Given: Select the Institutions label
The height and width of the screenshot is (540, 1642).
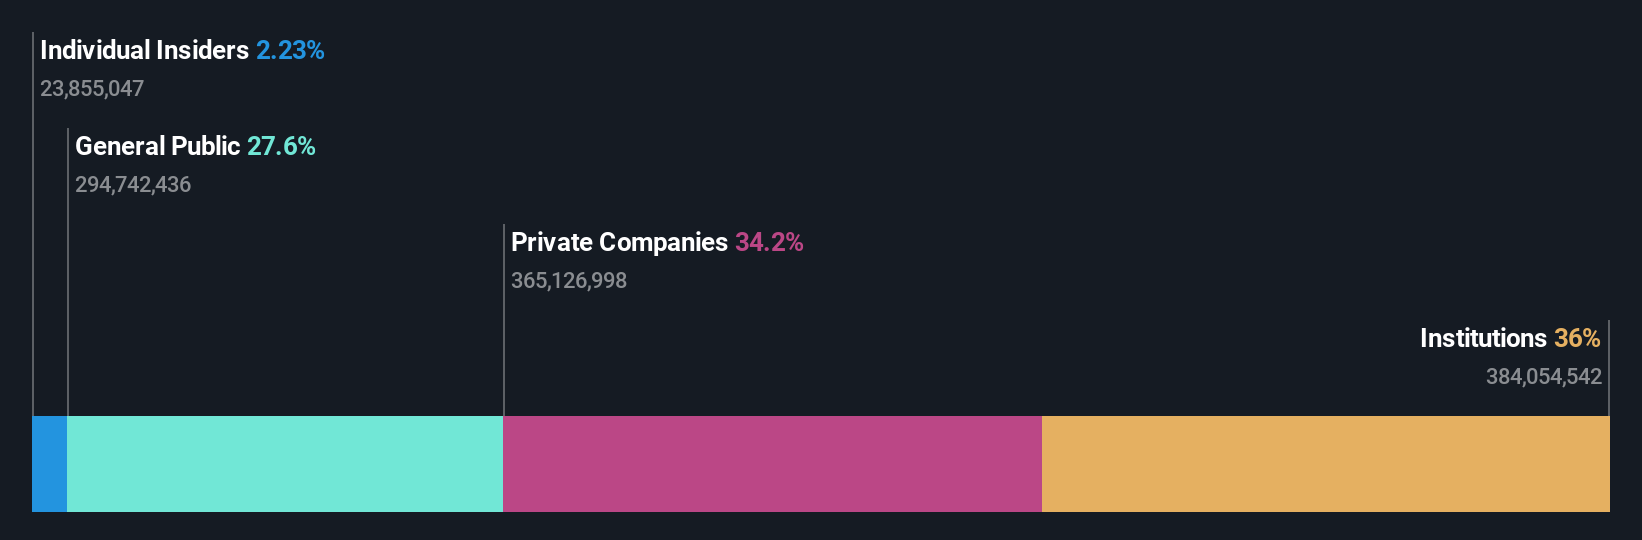Looking at the screenshot, I should pos(1483,338).
